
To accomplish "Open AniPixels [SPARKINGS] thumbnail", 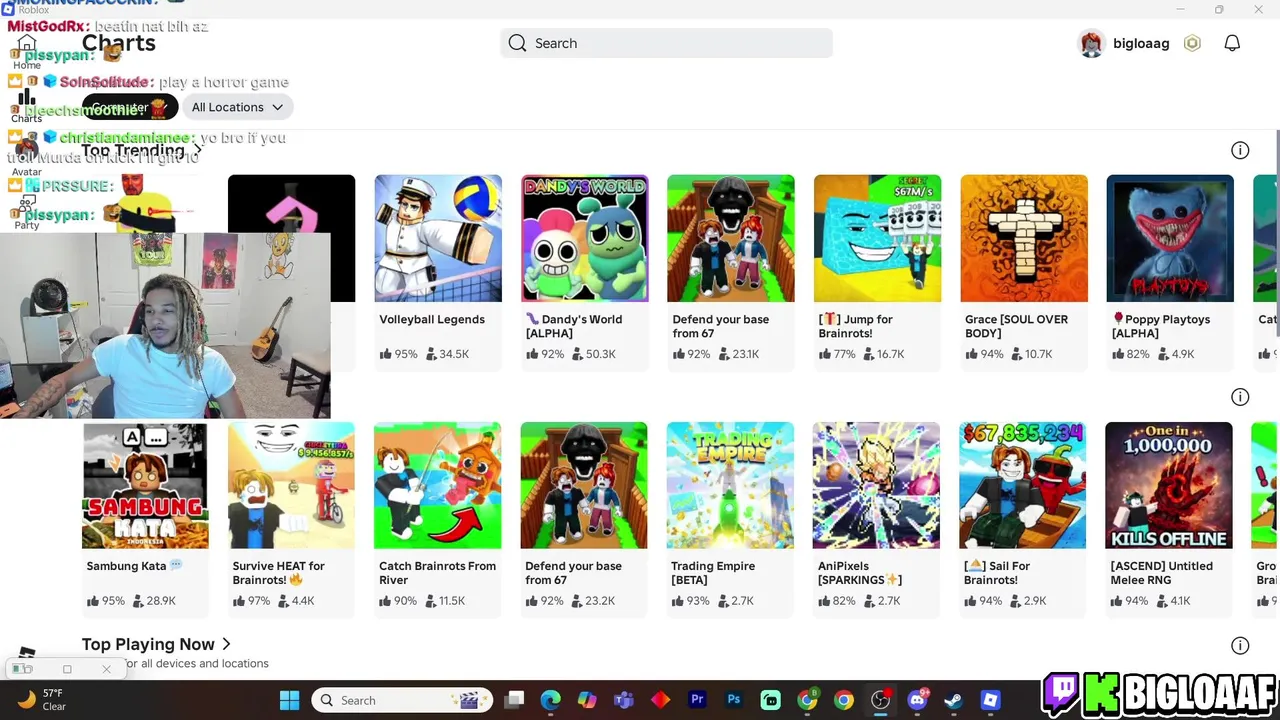I will pyautogui.click(x=876, y=485).
